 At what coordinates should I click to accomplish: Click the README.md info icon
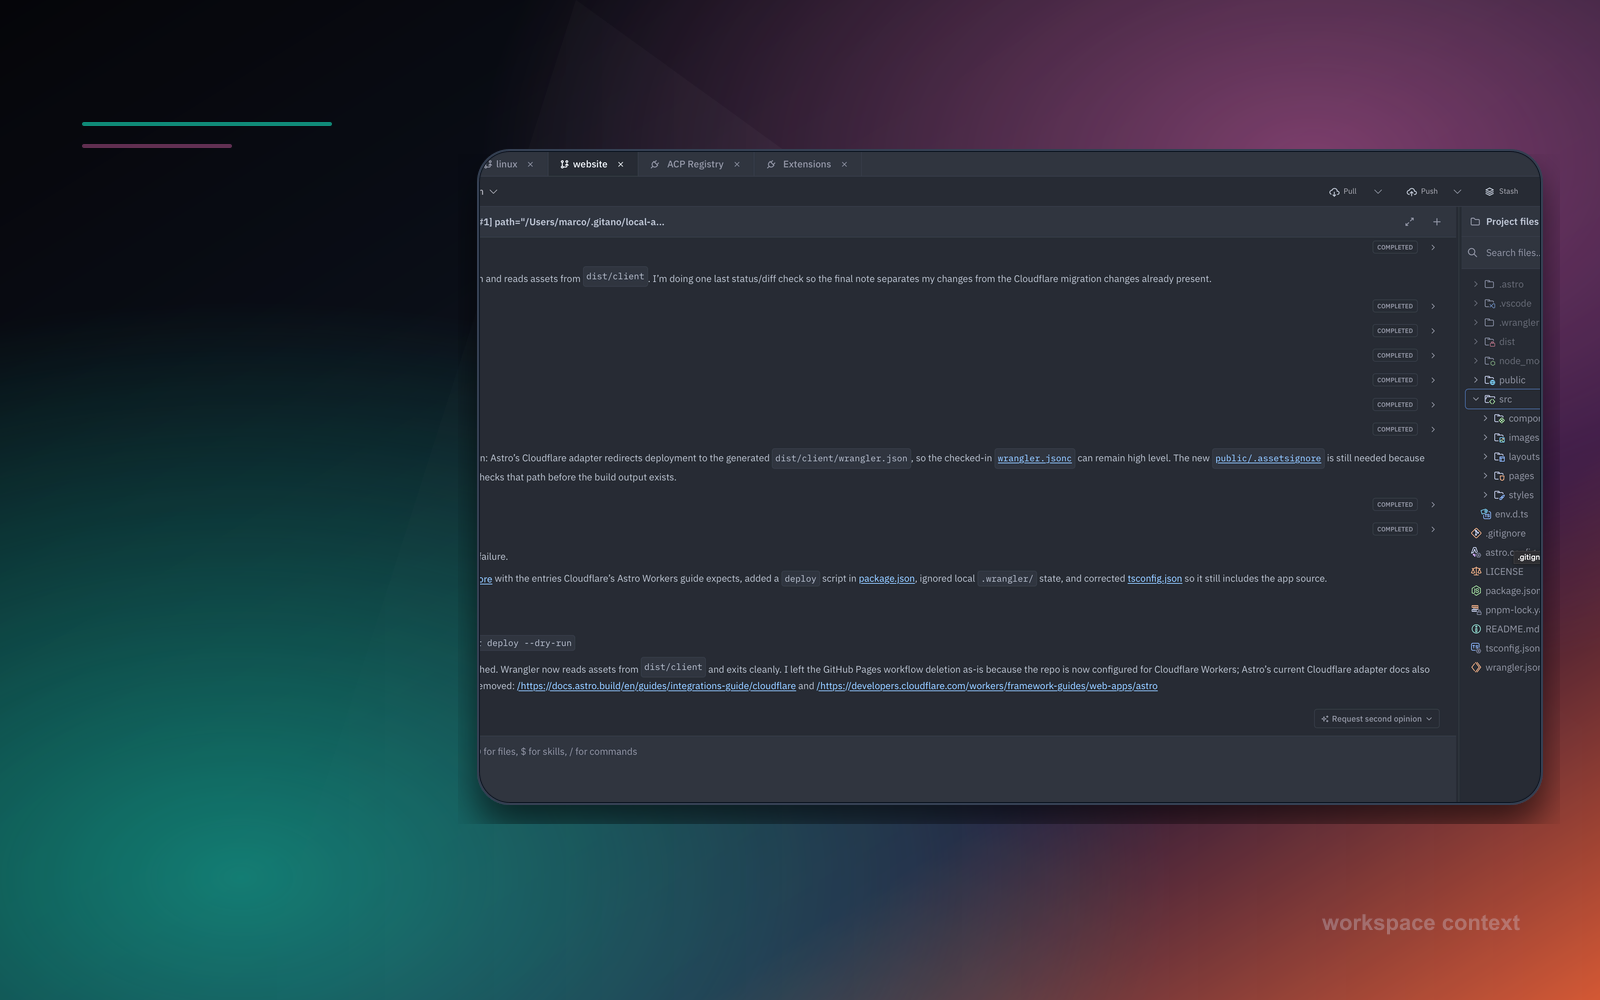[x=1476, y=629]
